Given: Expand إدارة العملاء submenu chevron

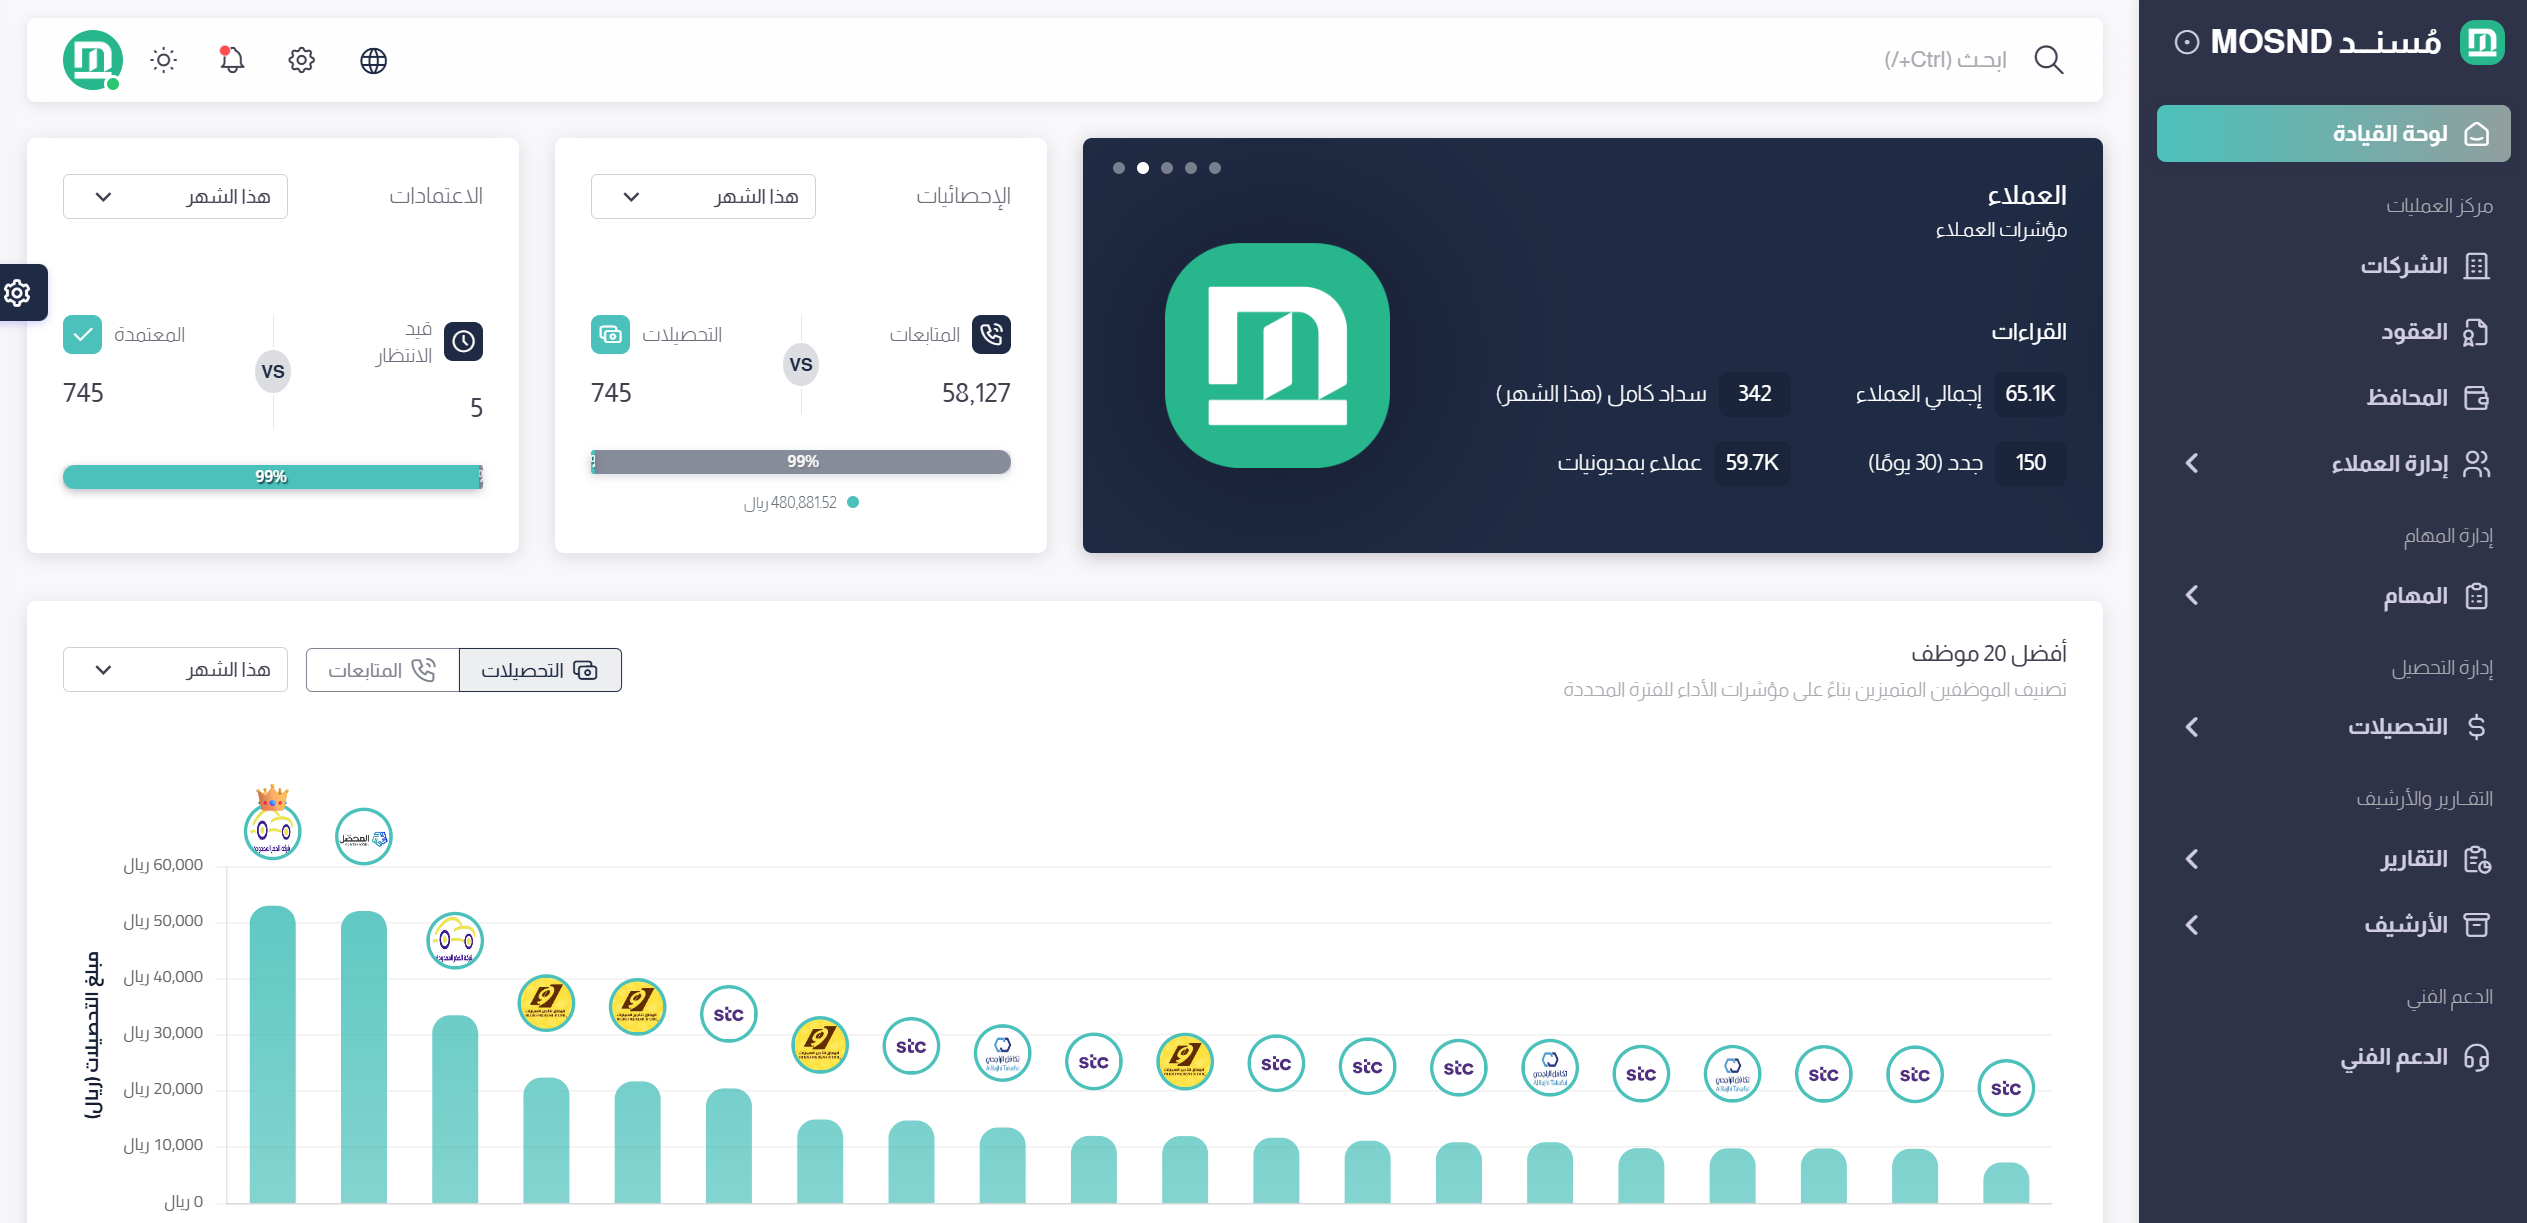Looking at the screenshot, I should [x=2192, y=463].
